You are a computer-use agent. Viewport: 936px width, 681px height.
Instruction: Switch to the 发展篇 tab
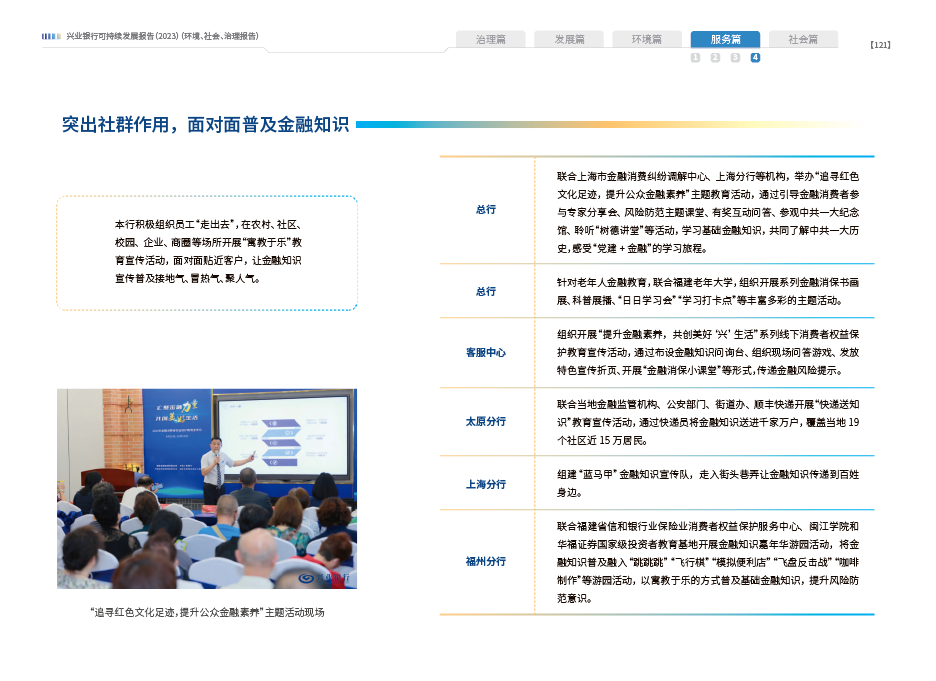(x=569, y=39)
